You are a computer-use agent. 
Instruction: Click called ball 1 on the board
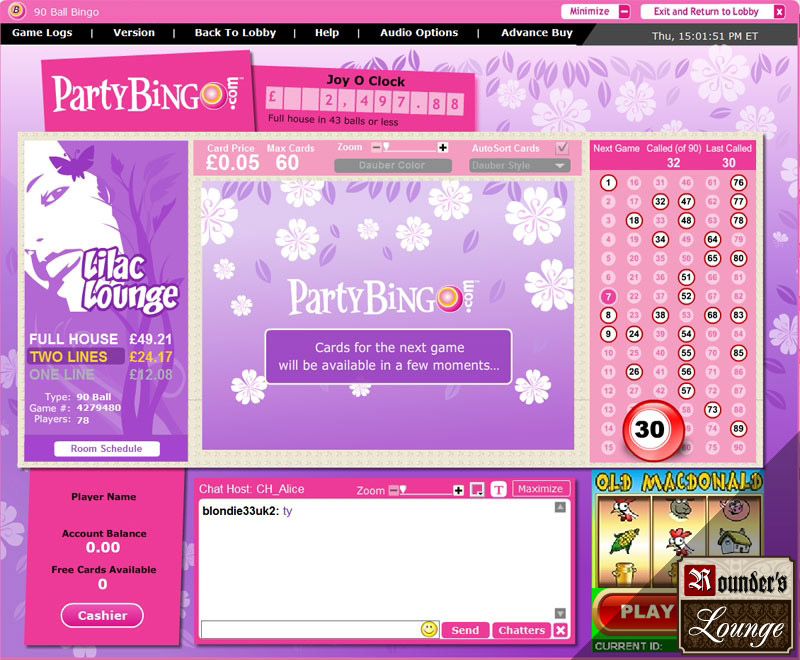pyautogui.click(x=608, y=183)
